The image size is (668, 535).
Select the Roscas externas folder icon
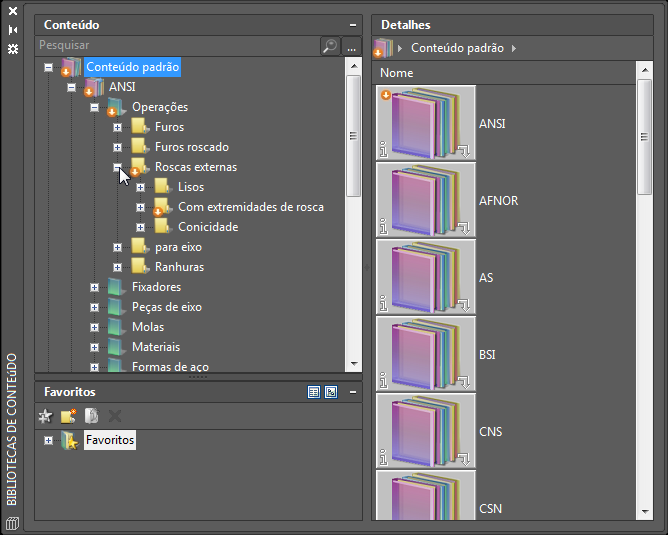140,167
